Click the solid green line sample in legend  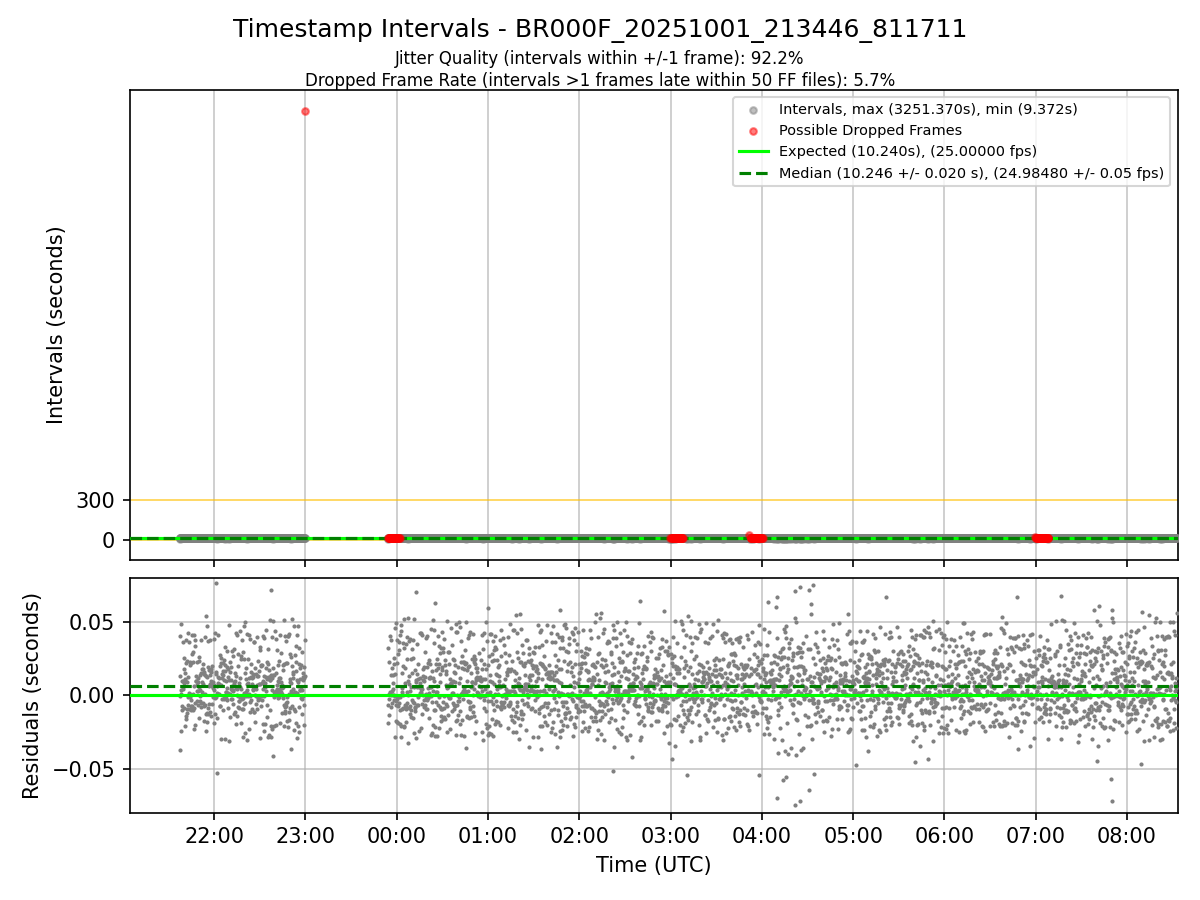(753, 152)
